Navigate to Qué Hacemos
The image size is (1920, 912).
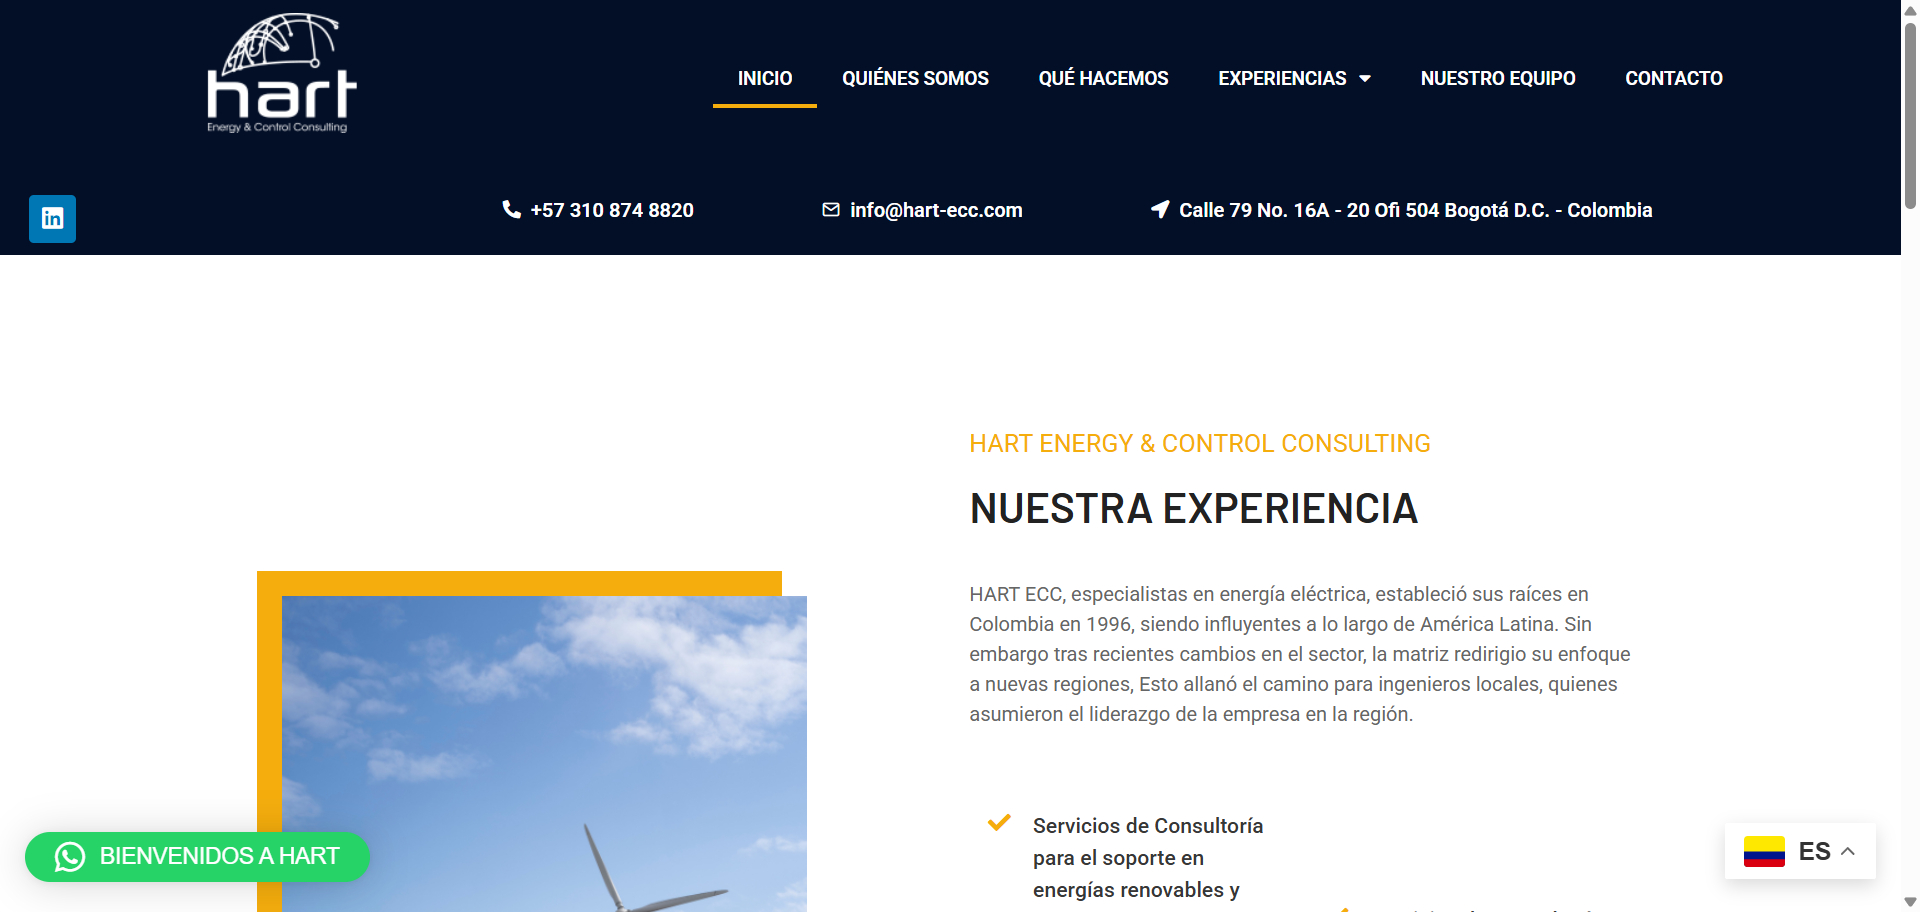pyautogui.click(x=1103, y=78)
